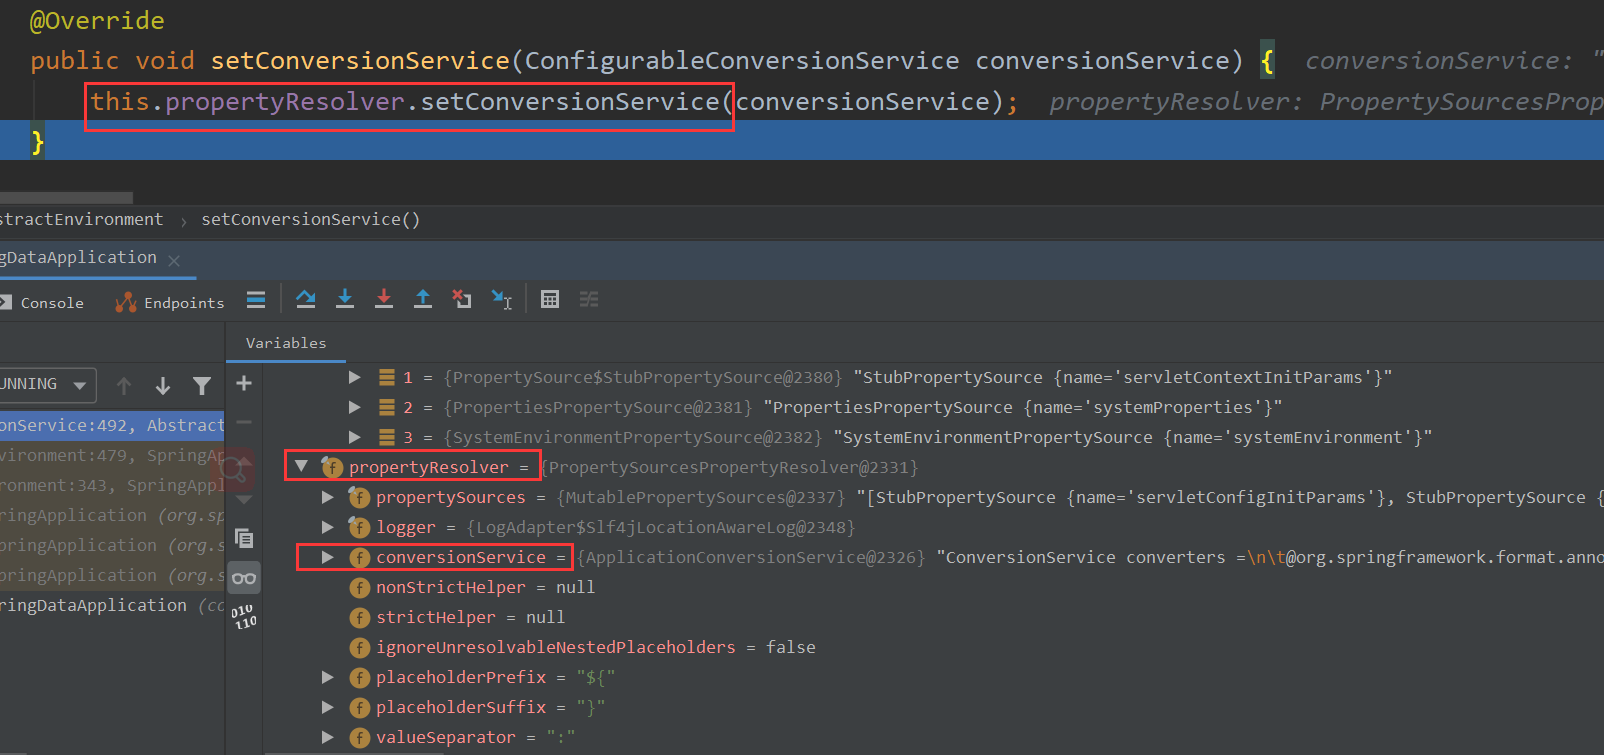Screen dimensions: 1604x755
Task: Collapse the propertyResolver node
Action: [301, 466]
